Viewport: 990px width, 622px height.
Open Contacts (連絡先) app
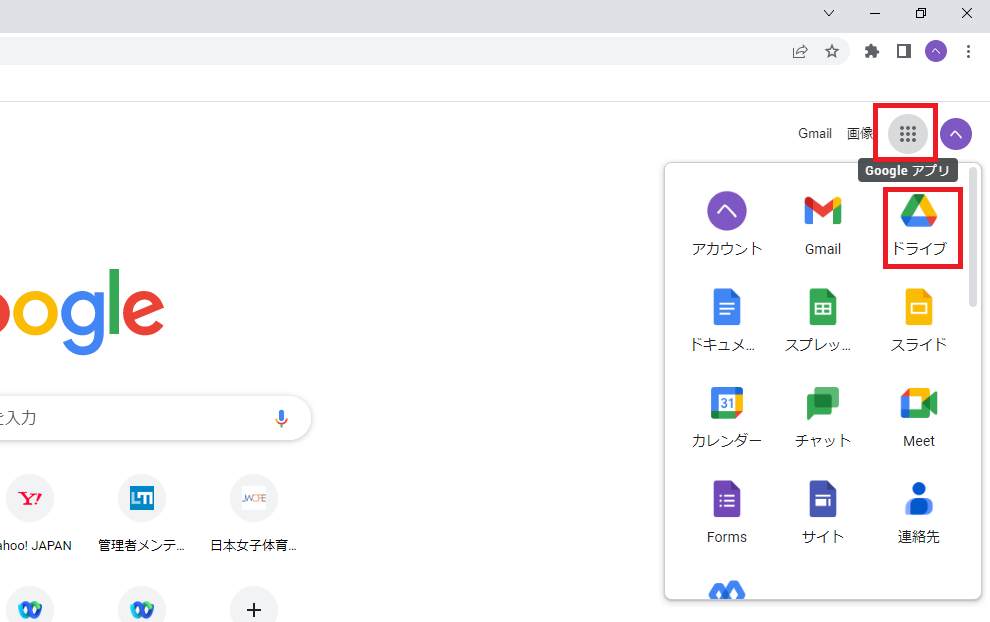tap(919, 513)
